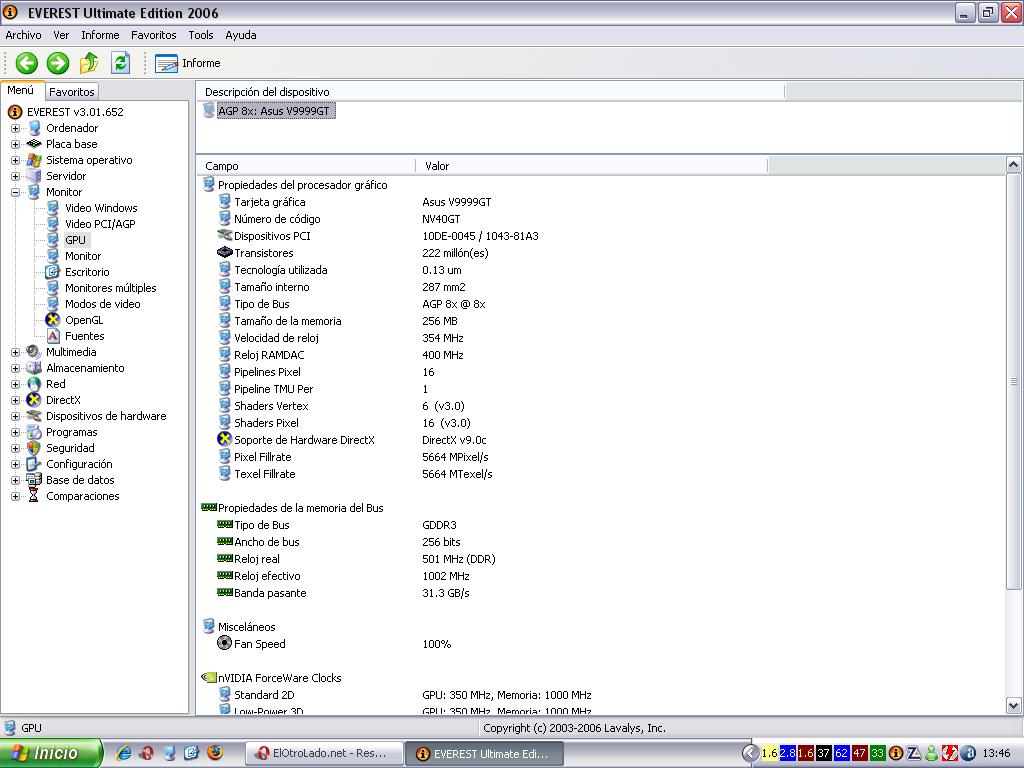Select AGP 8x: Asus V9999GT device entry
The image size is (1024, 768).
(x=274, y=111)
